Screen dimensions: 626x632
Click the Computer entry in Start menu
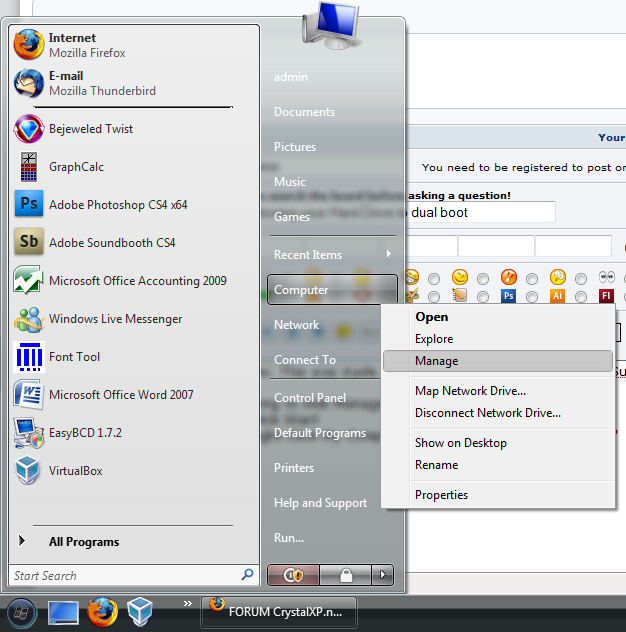click(332, 289)
